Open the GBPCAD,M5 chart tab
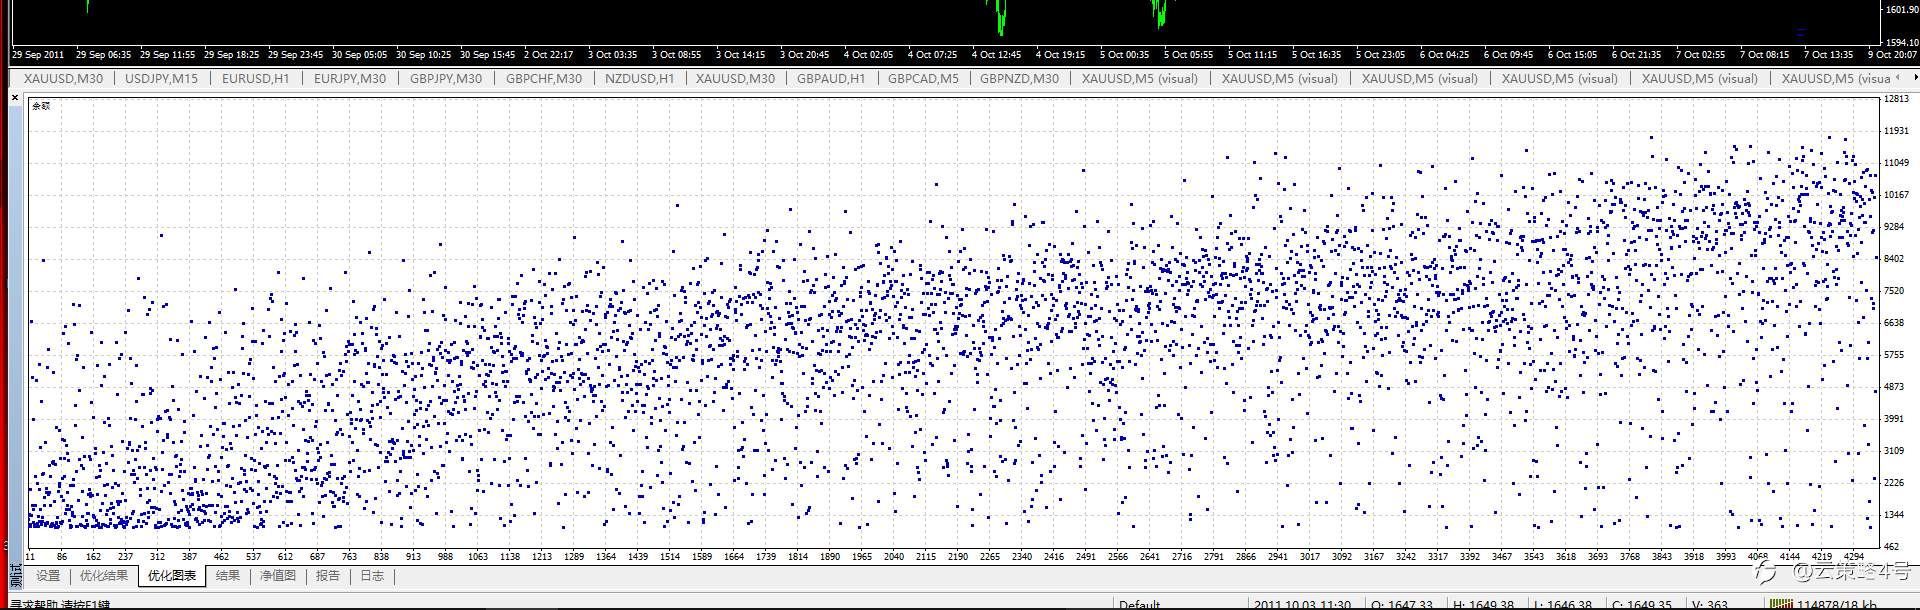 (923, 78)
